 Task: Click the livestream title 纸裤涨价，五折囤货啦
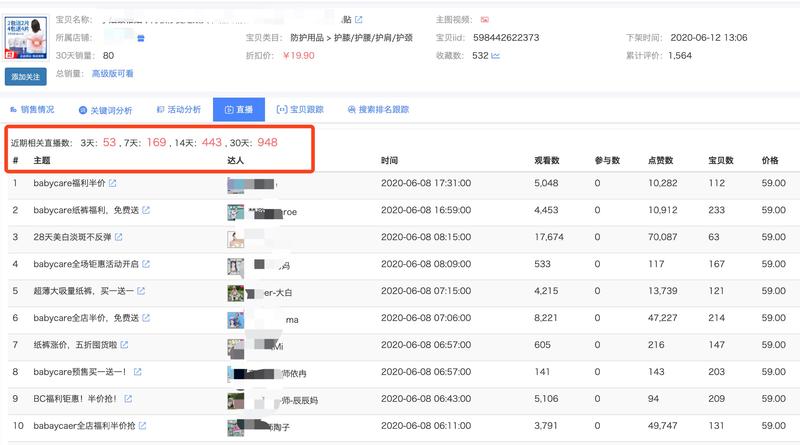coord(76,345)
